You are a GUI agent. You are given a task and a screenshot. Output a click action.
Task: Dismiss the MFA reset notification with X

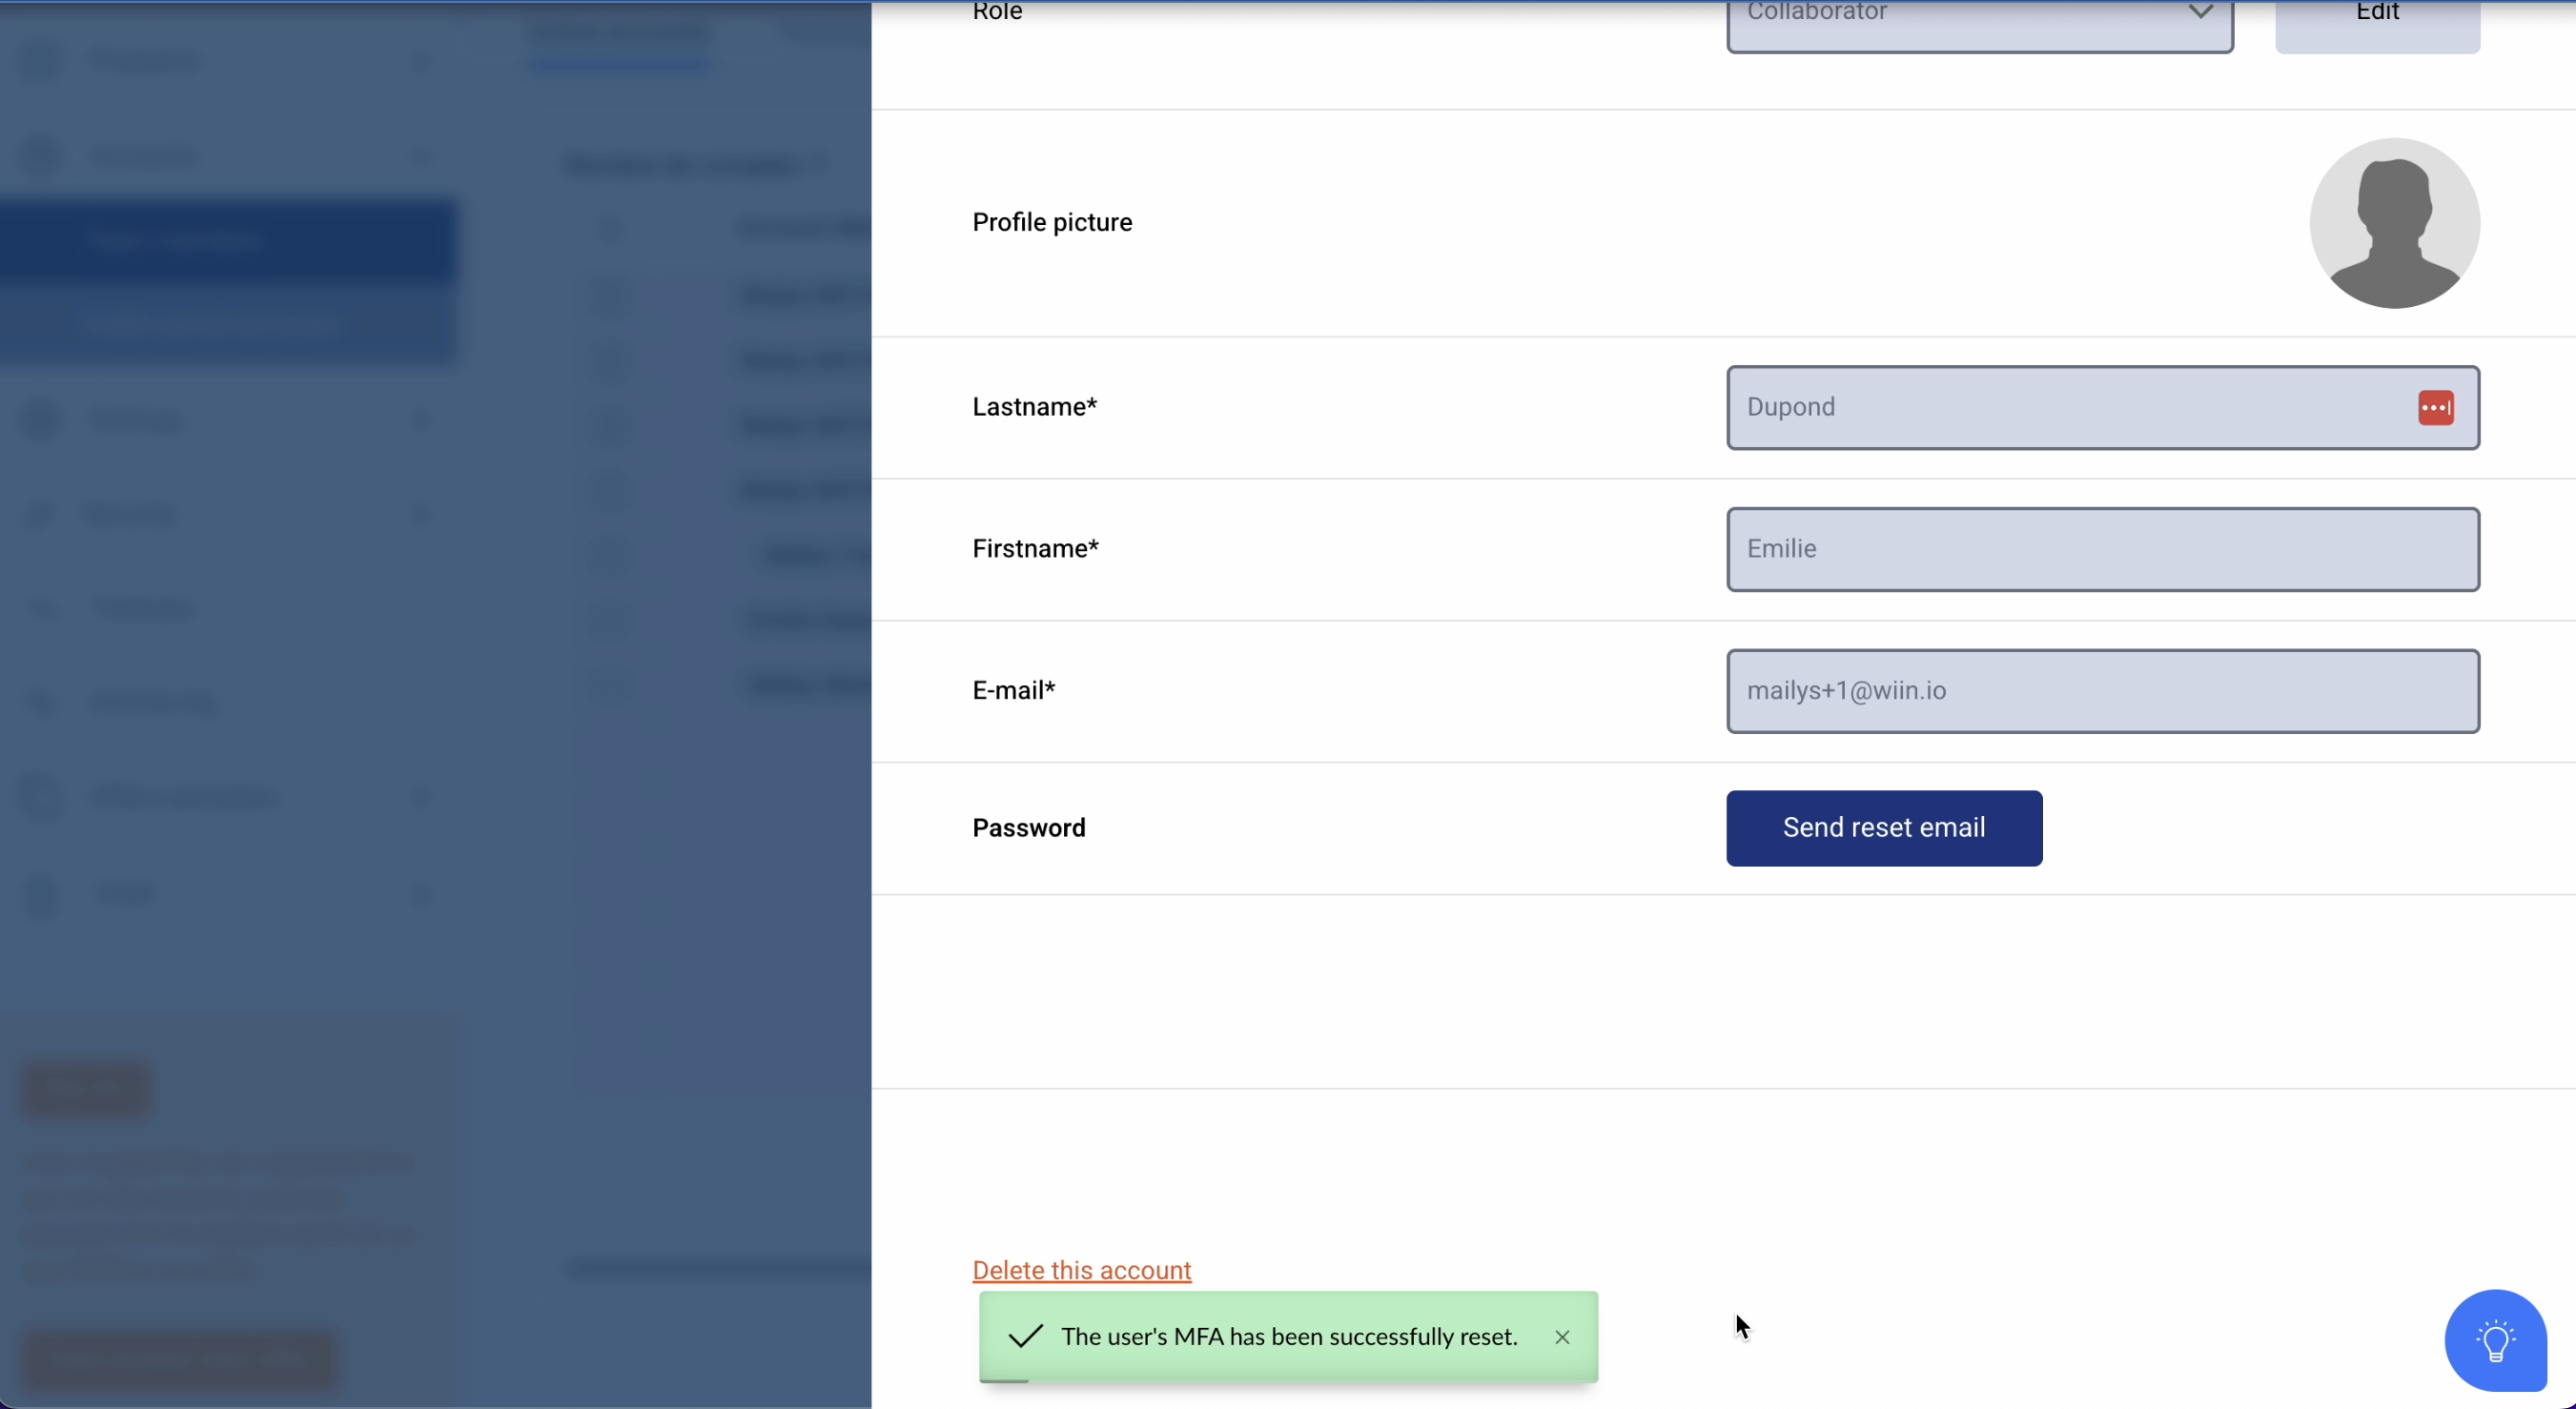pyautogui.click(x=1561, y=1337)
